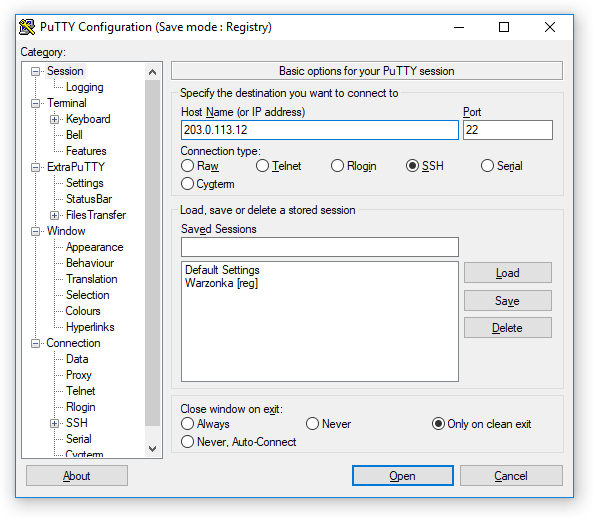Set close window on exit to Never
Screen dimensions: 593x518
328,424
